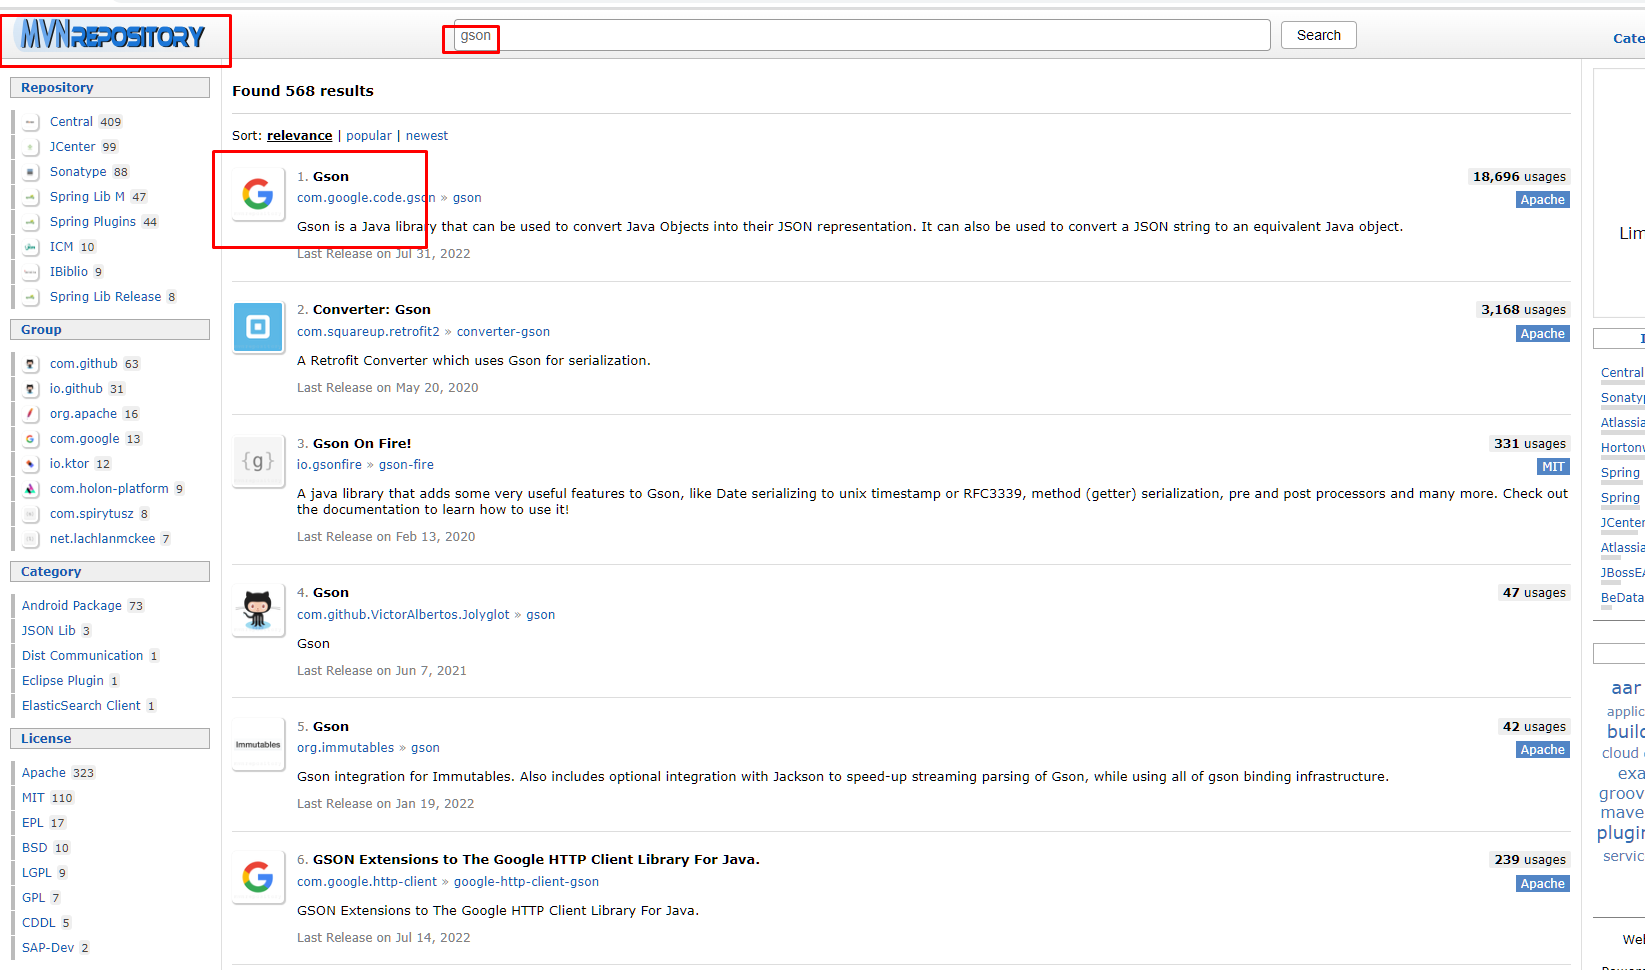The width and height of the screenshot is (1645, 970).
Task: Click the MIT license badge on Gson On Fire!
Action: click(x=1553, y=467)
